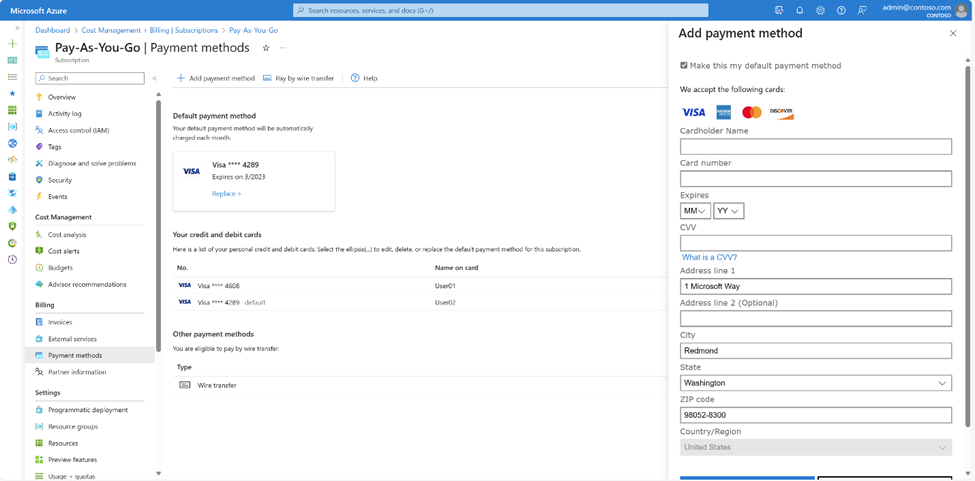Expand the left rail with the double chevron
This screenshot has height=481, width=975.
(x=17, y=28)
